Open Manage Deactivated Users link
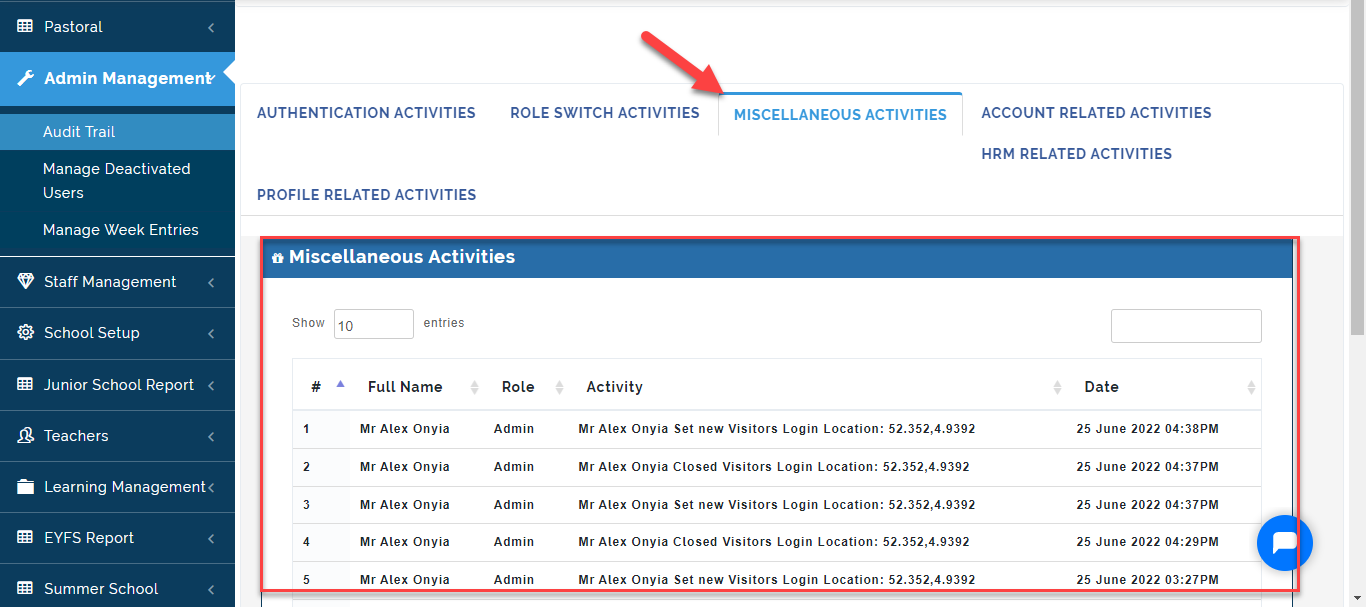Image resolution: width=1366 pixels, height=607 pixels. pyautogui.click(x=117, y=181)
